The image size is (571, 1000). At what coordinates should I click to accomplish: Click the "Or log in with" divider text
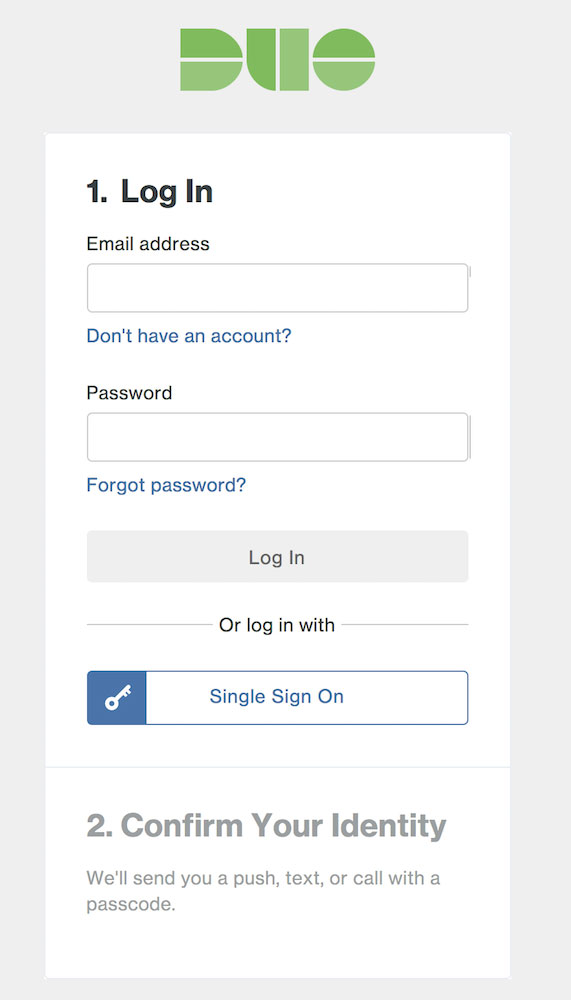pyautogui.click(x=277, y=624)
